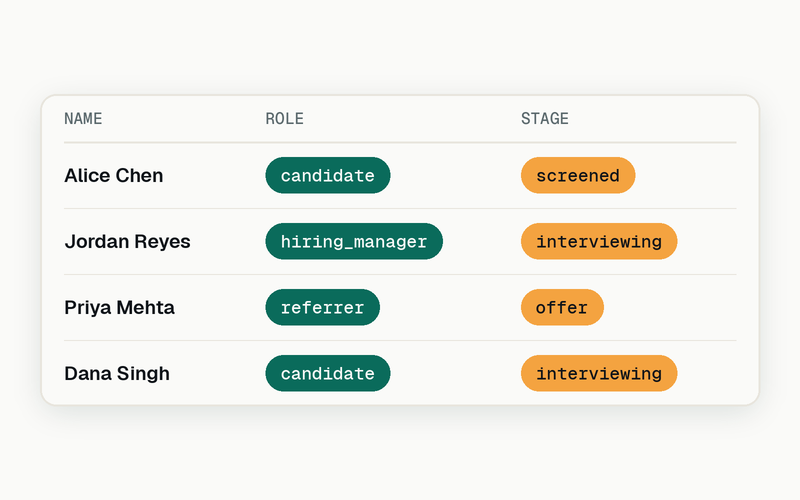Select the name Alice Chen
Screen dimensions: 800x500
tap(114, 176)
